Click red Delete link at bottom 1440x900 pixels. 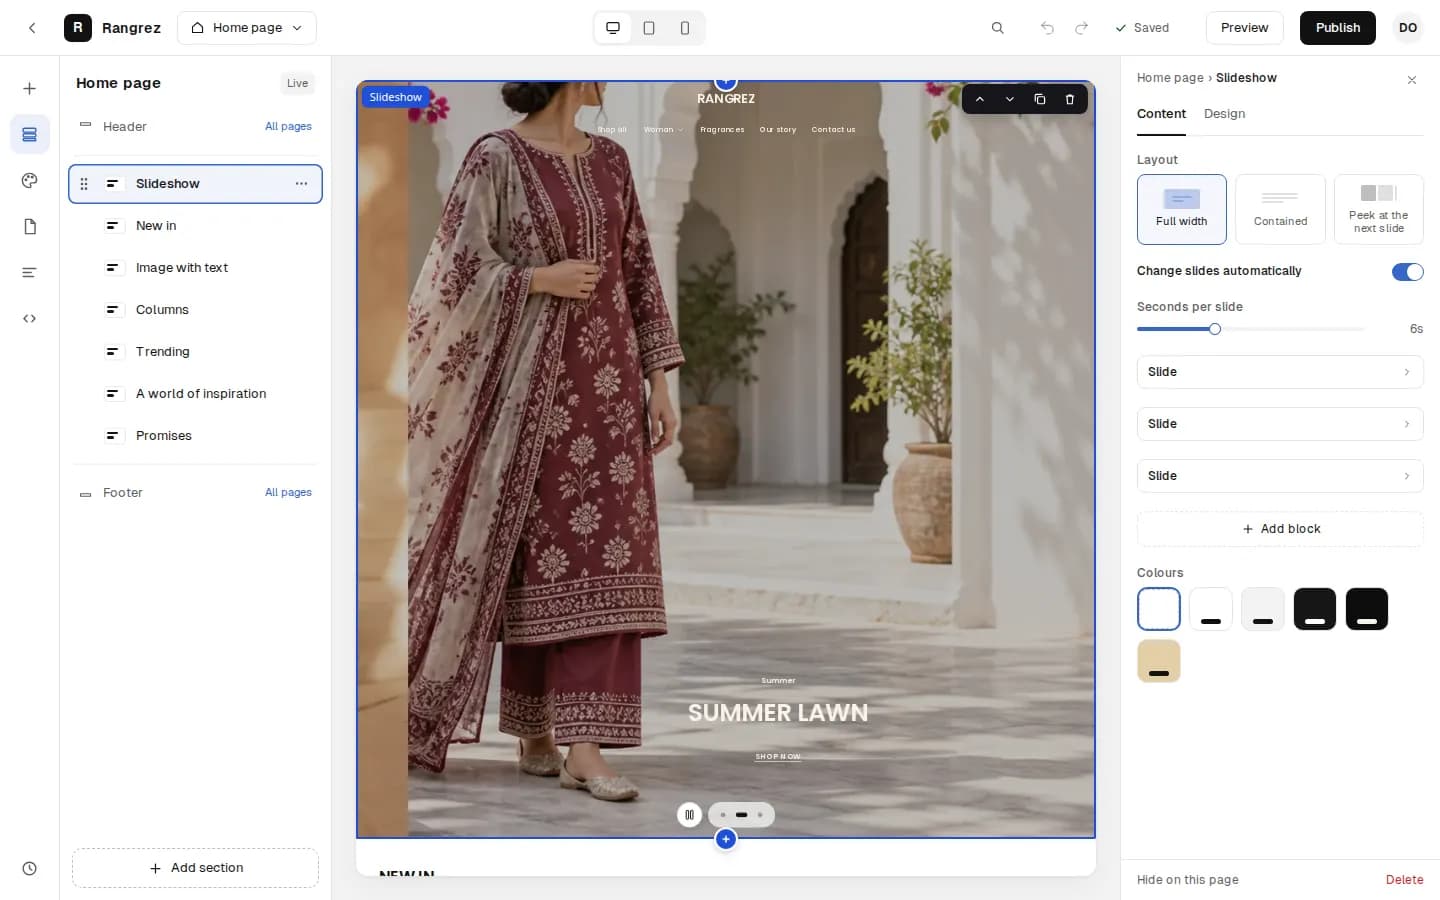(x=1404, y=880)
